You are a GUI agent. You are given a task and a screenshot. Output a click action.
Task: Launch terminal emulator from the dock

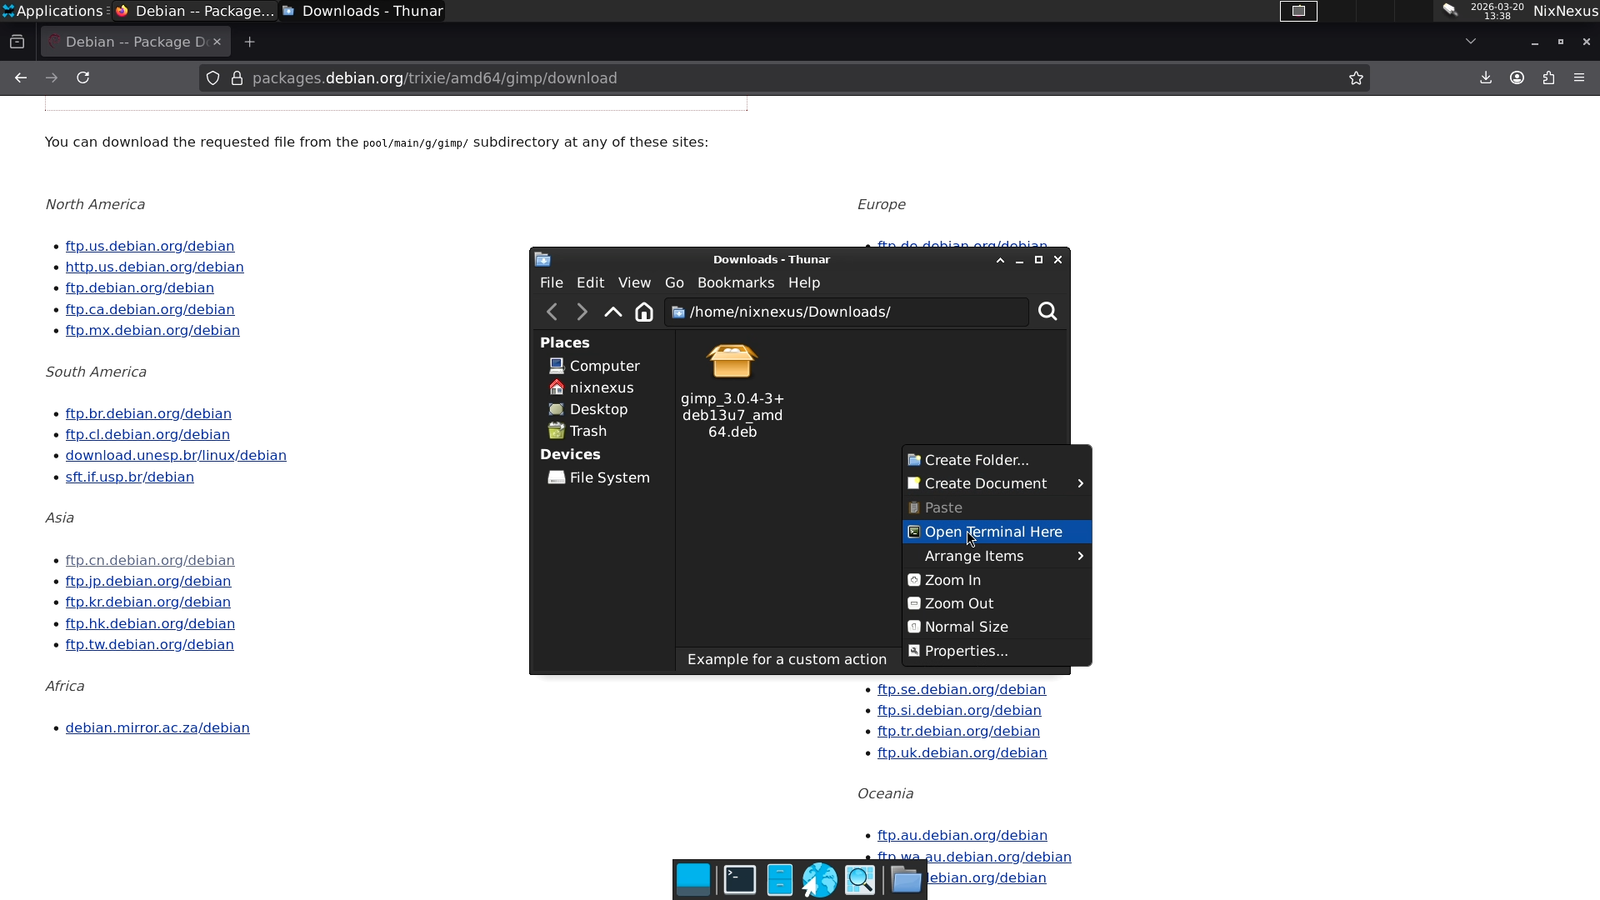[739, 880]
